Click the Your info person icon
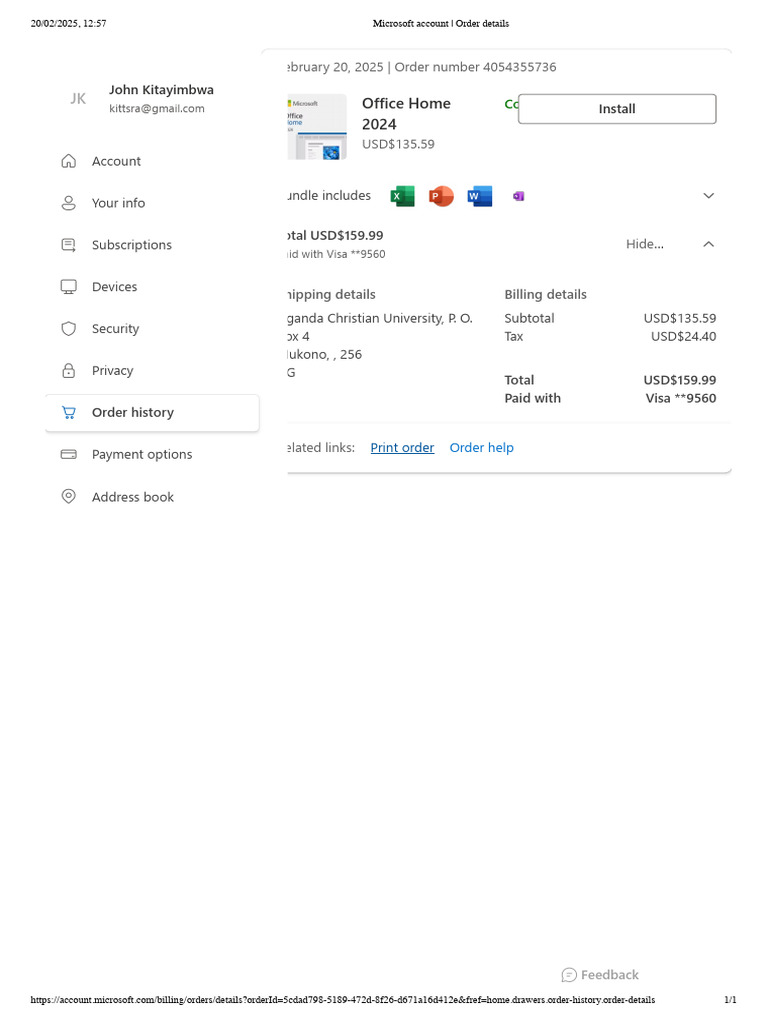 [x=69, y=203]
